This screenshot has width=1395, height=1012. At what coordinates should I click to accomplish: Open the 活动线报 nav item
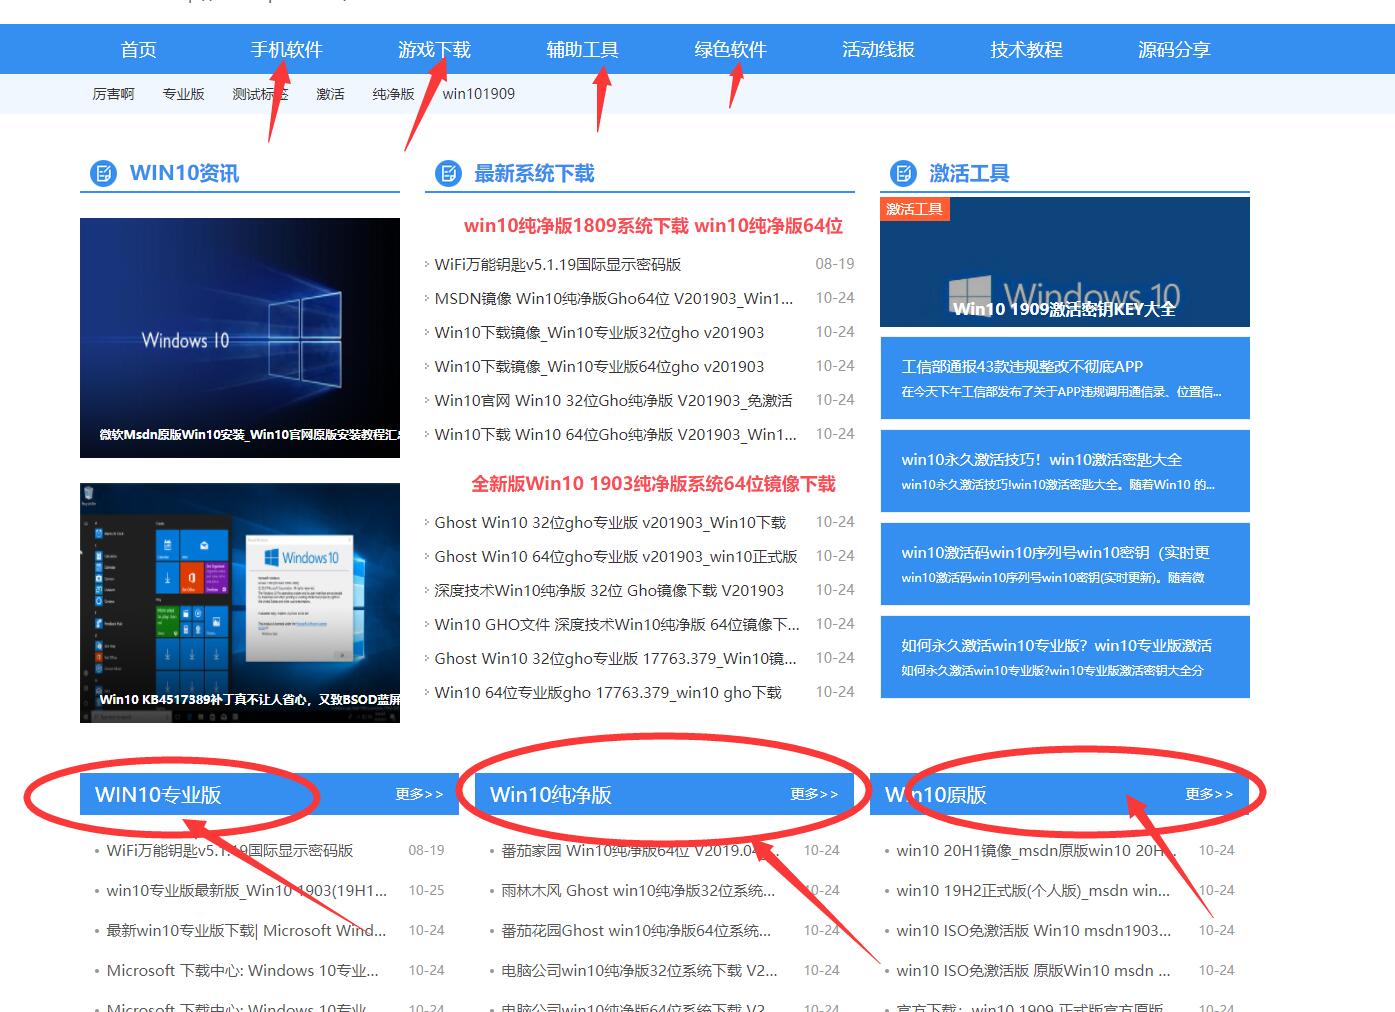(878, 49)
